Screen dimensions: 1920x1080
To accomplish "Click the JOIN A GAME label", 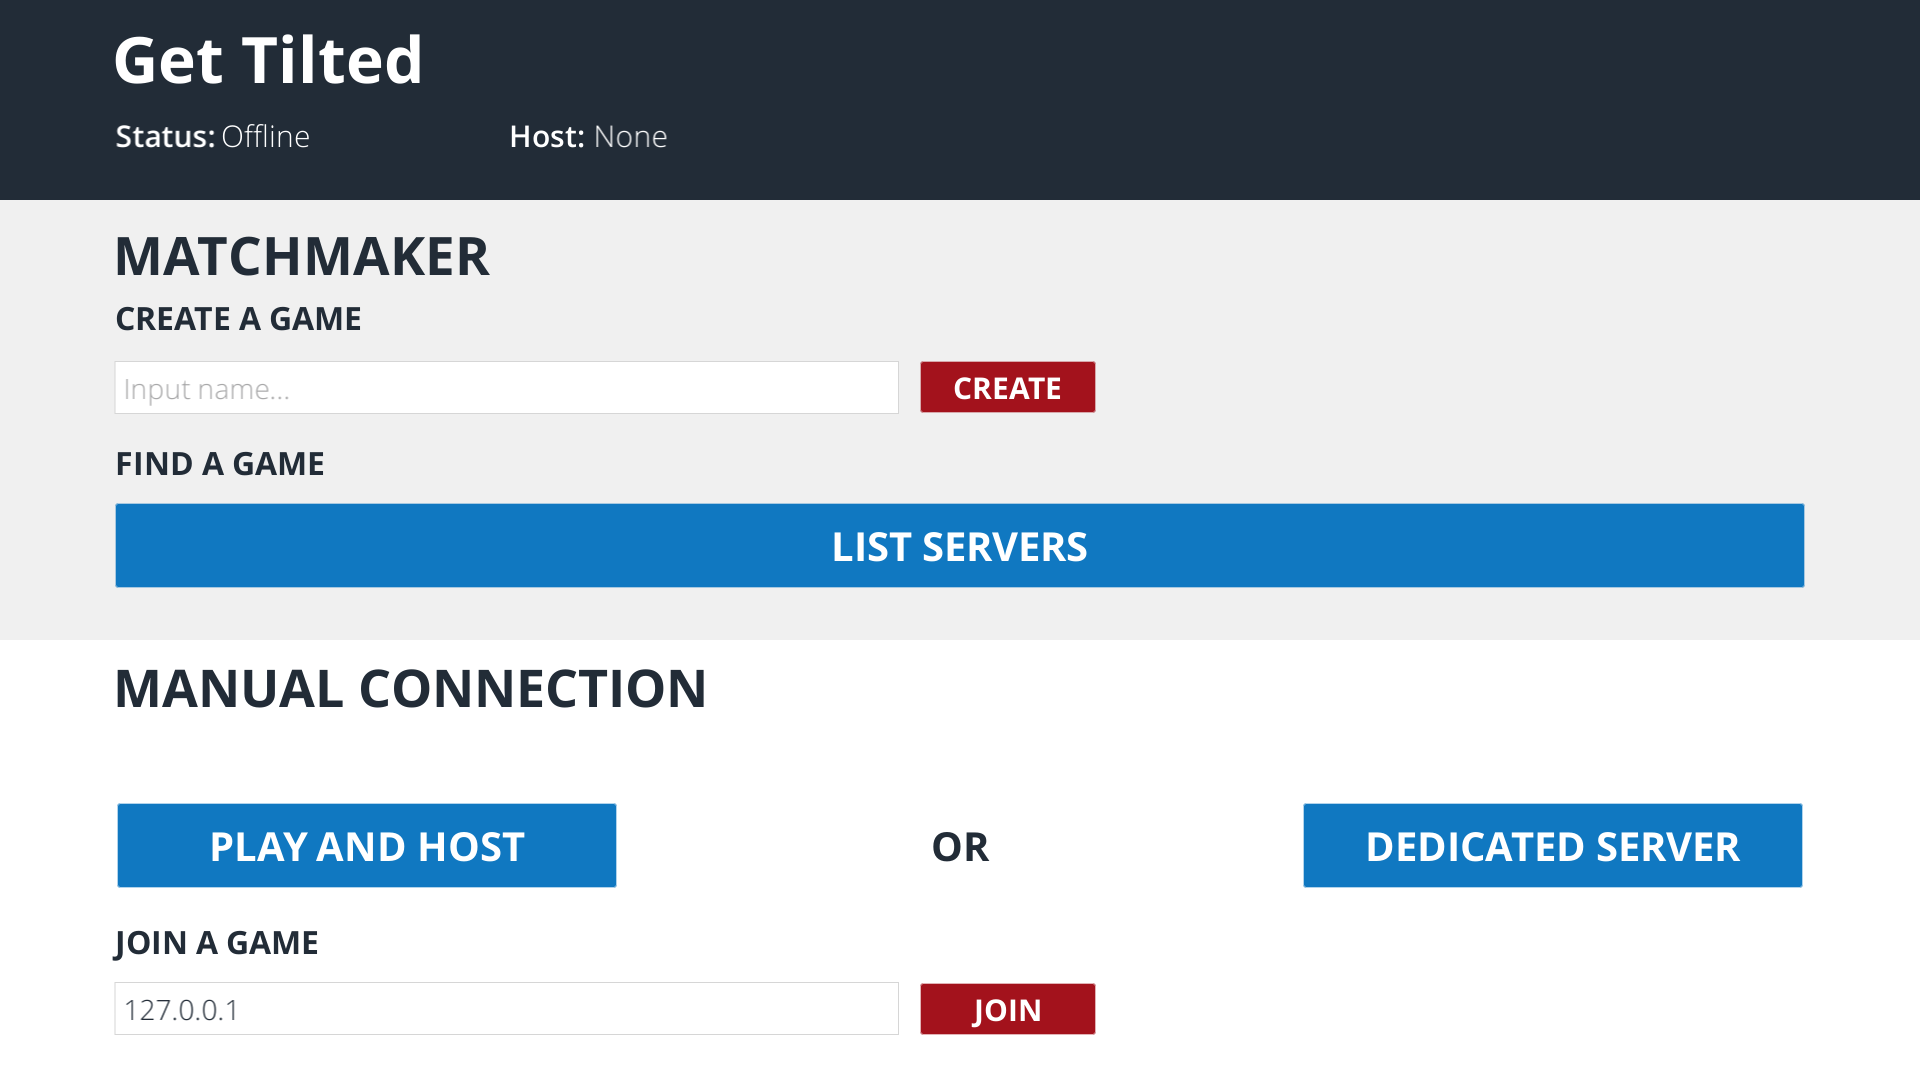I will tap(216, 943).
